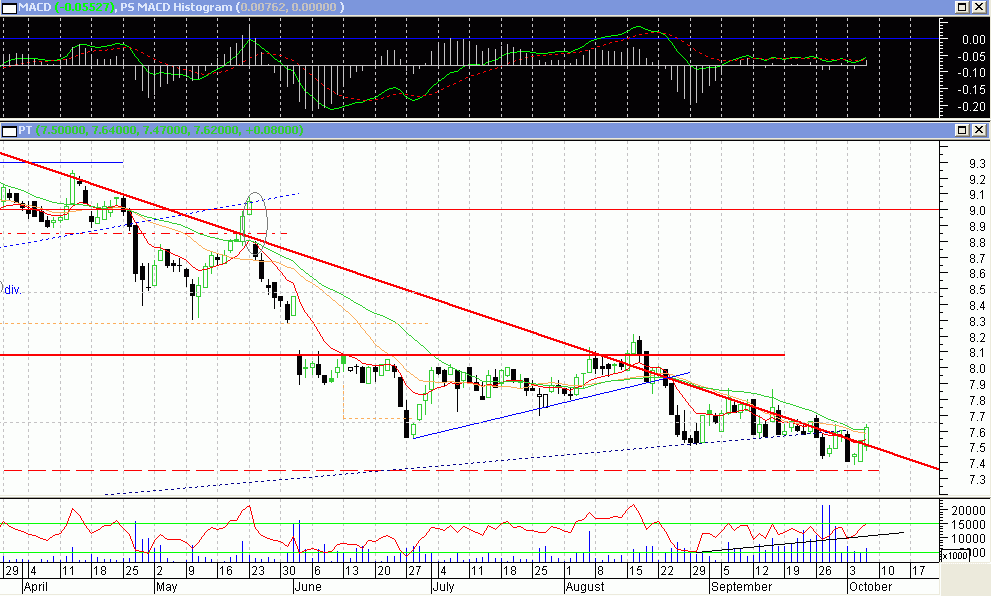The width and height of the screenshot is (991, 596).
Task: Maximize the PT price chart panel
Action: 961,130
